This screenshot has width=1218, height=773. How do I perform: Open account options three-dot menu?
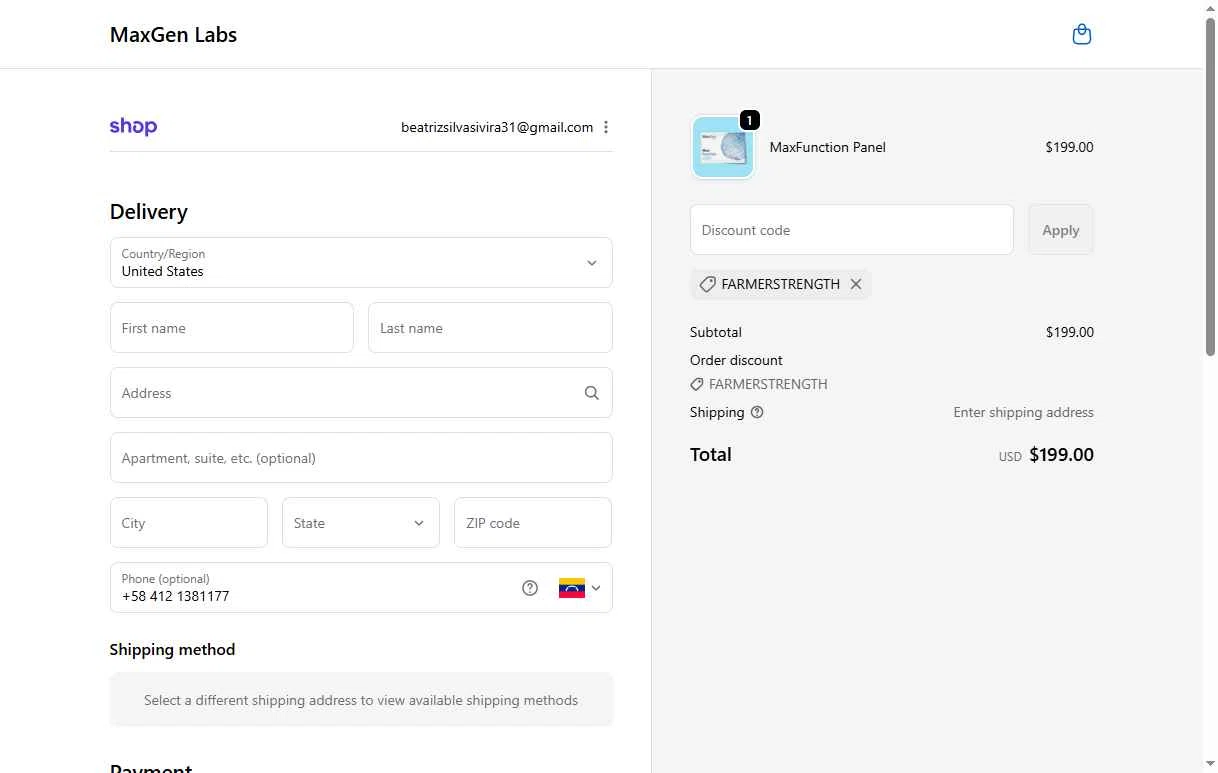pos(606,127)
